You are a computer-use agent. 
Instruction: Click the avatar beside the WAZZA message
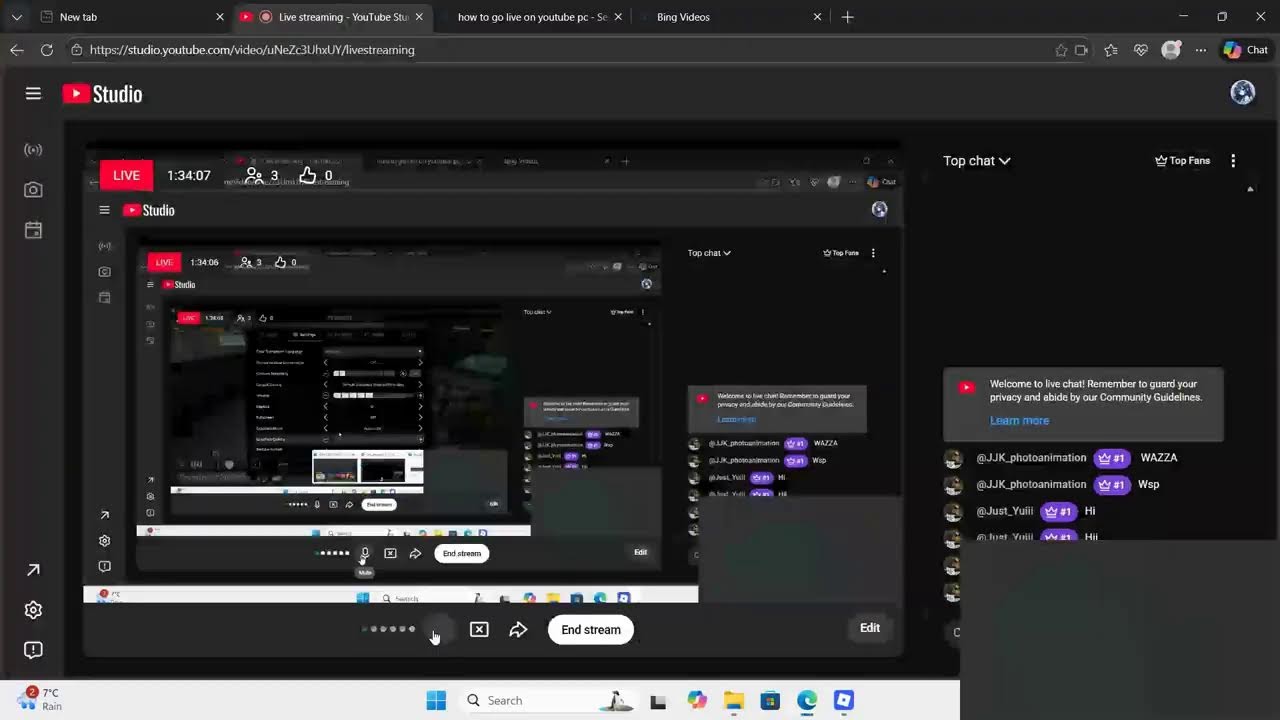coord(953,459)
